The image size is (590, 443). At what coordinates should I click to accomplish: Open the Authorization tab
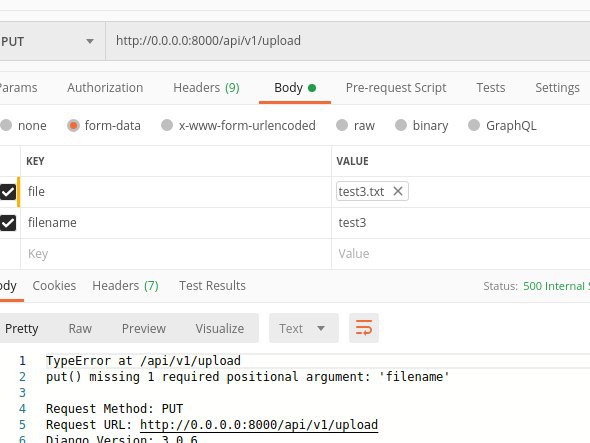point(105,88)
